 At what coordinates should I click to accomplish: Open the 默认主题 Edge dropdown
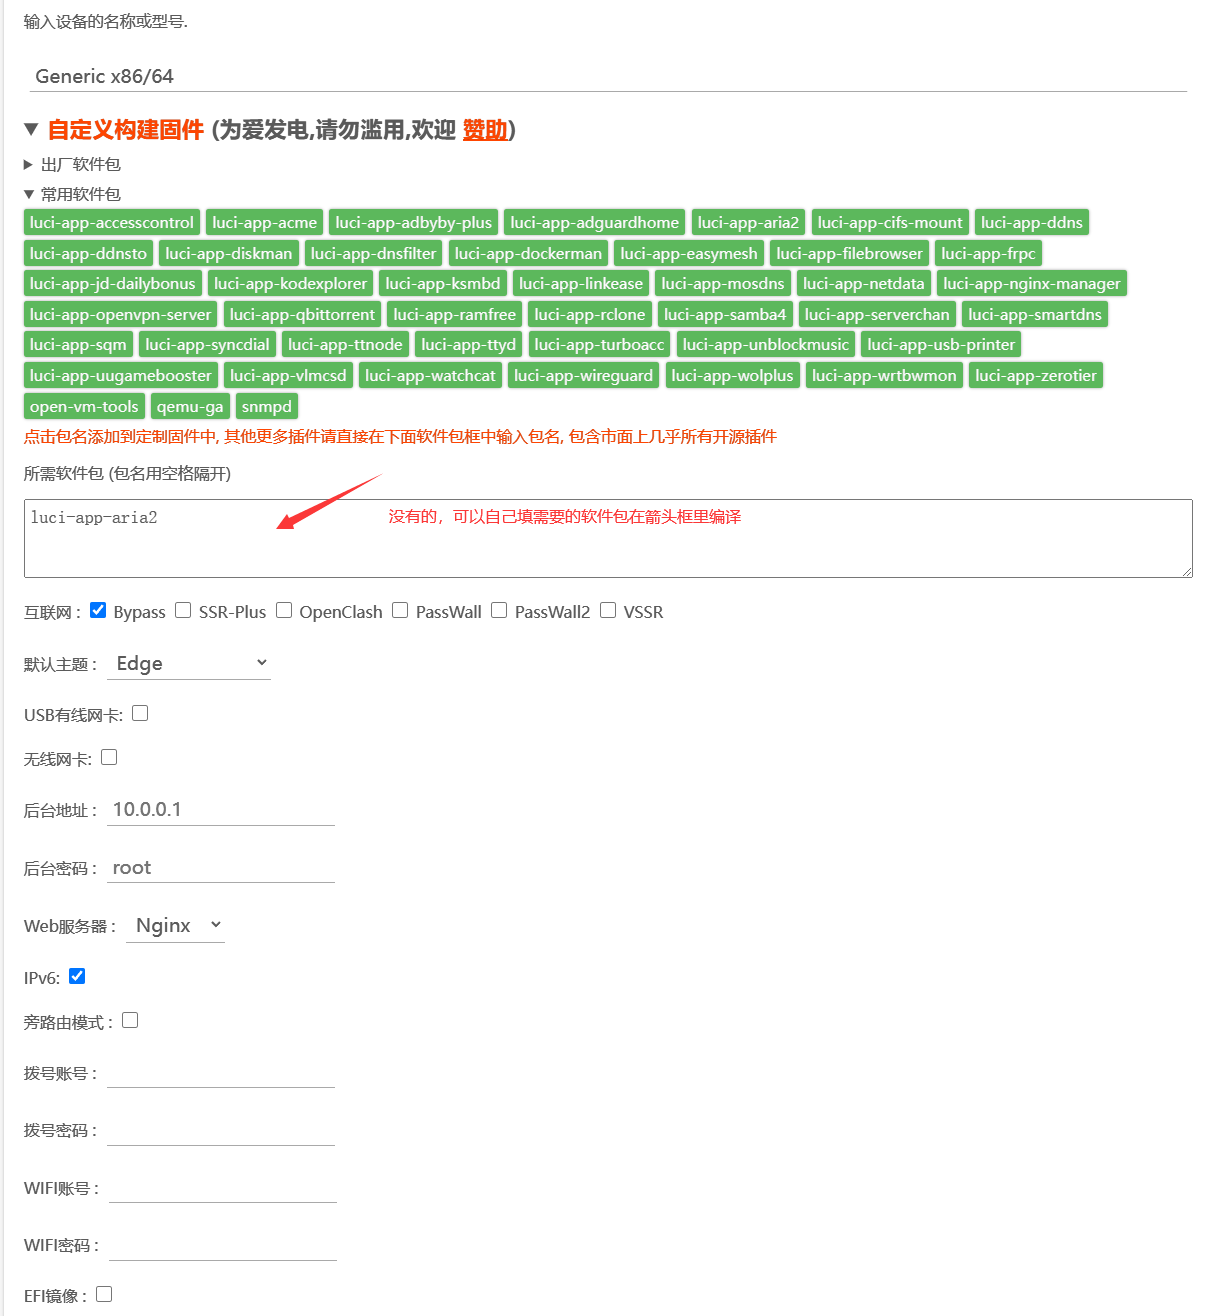(189, 663)
